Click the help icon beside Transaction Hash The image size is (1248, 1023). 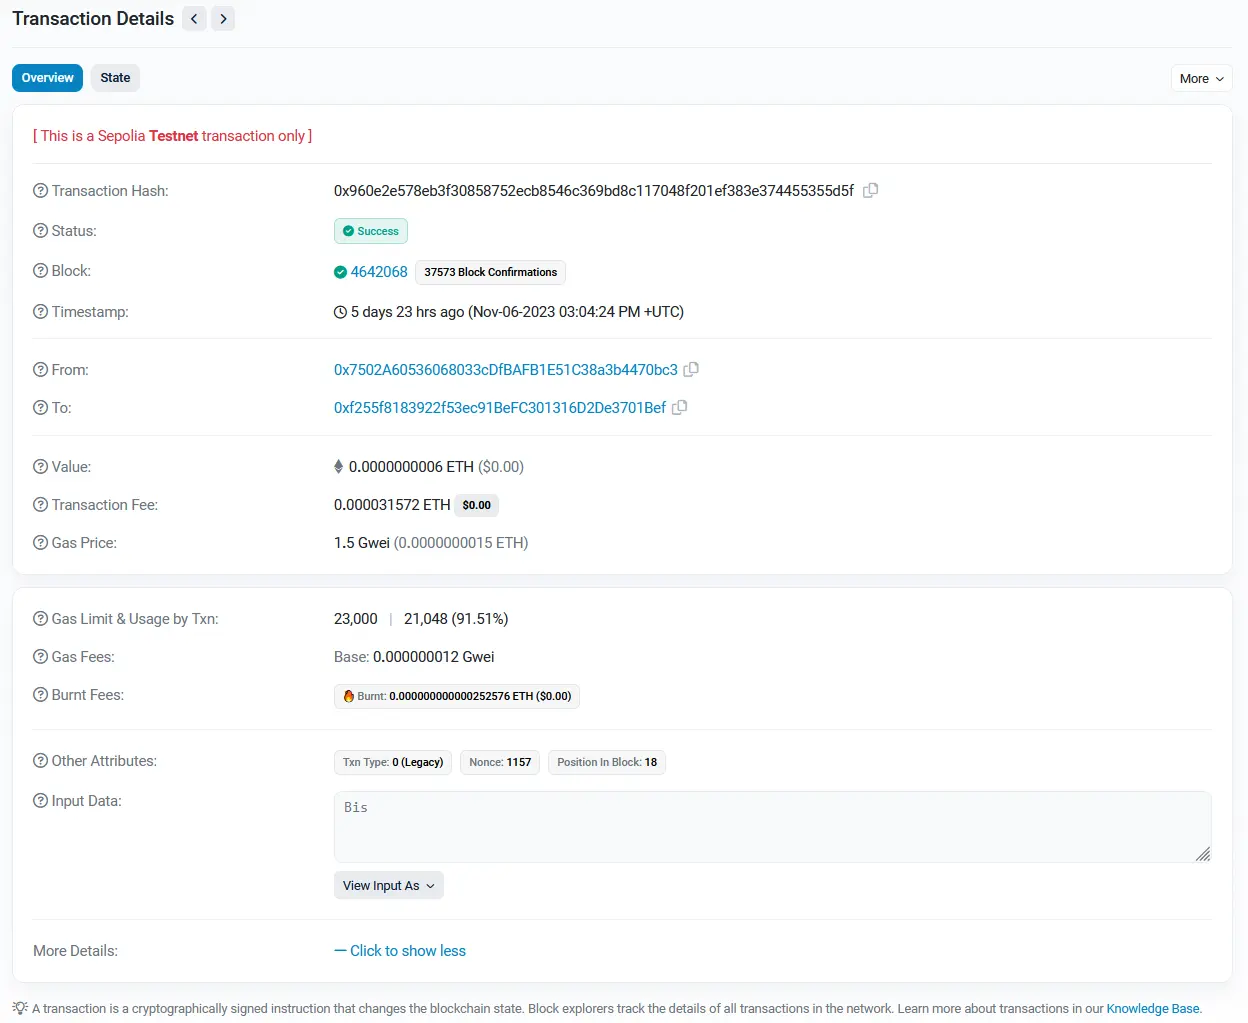click(40, 191)
